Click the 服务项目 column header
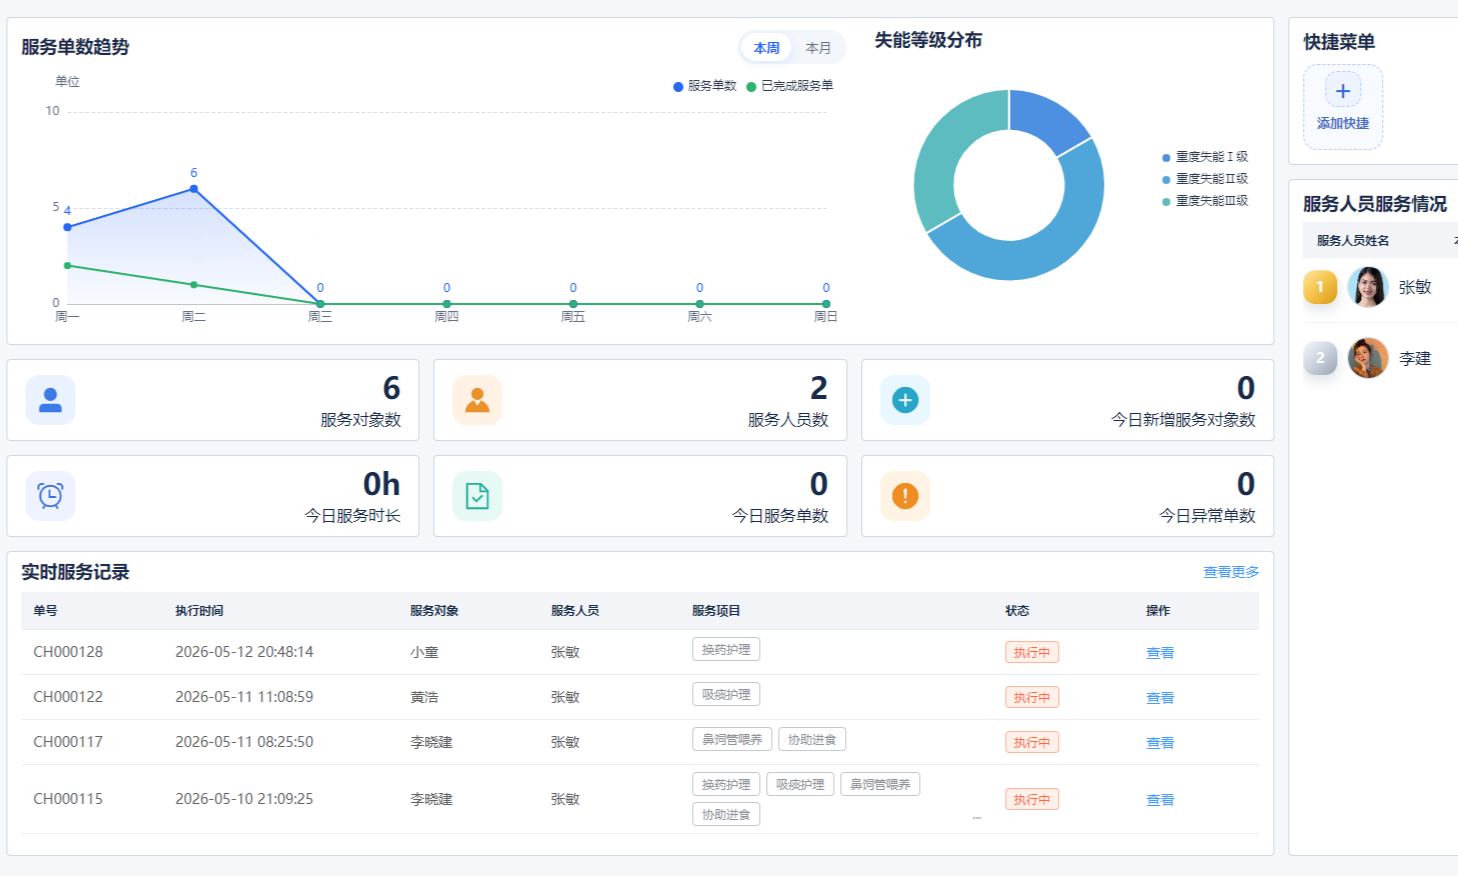The height and width of the screenshot is (876, 1458). (716, 611)
